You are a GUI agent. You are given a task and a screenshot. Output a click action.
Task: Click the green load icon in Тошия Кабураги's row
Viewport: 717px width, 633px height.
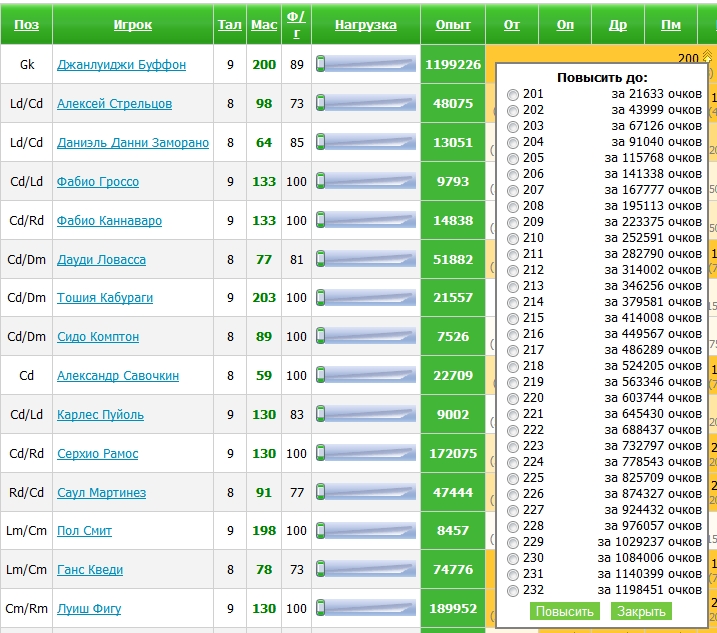[x=321, y=298]
